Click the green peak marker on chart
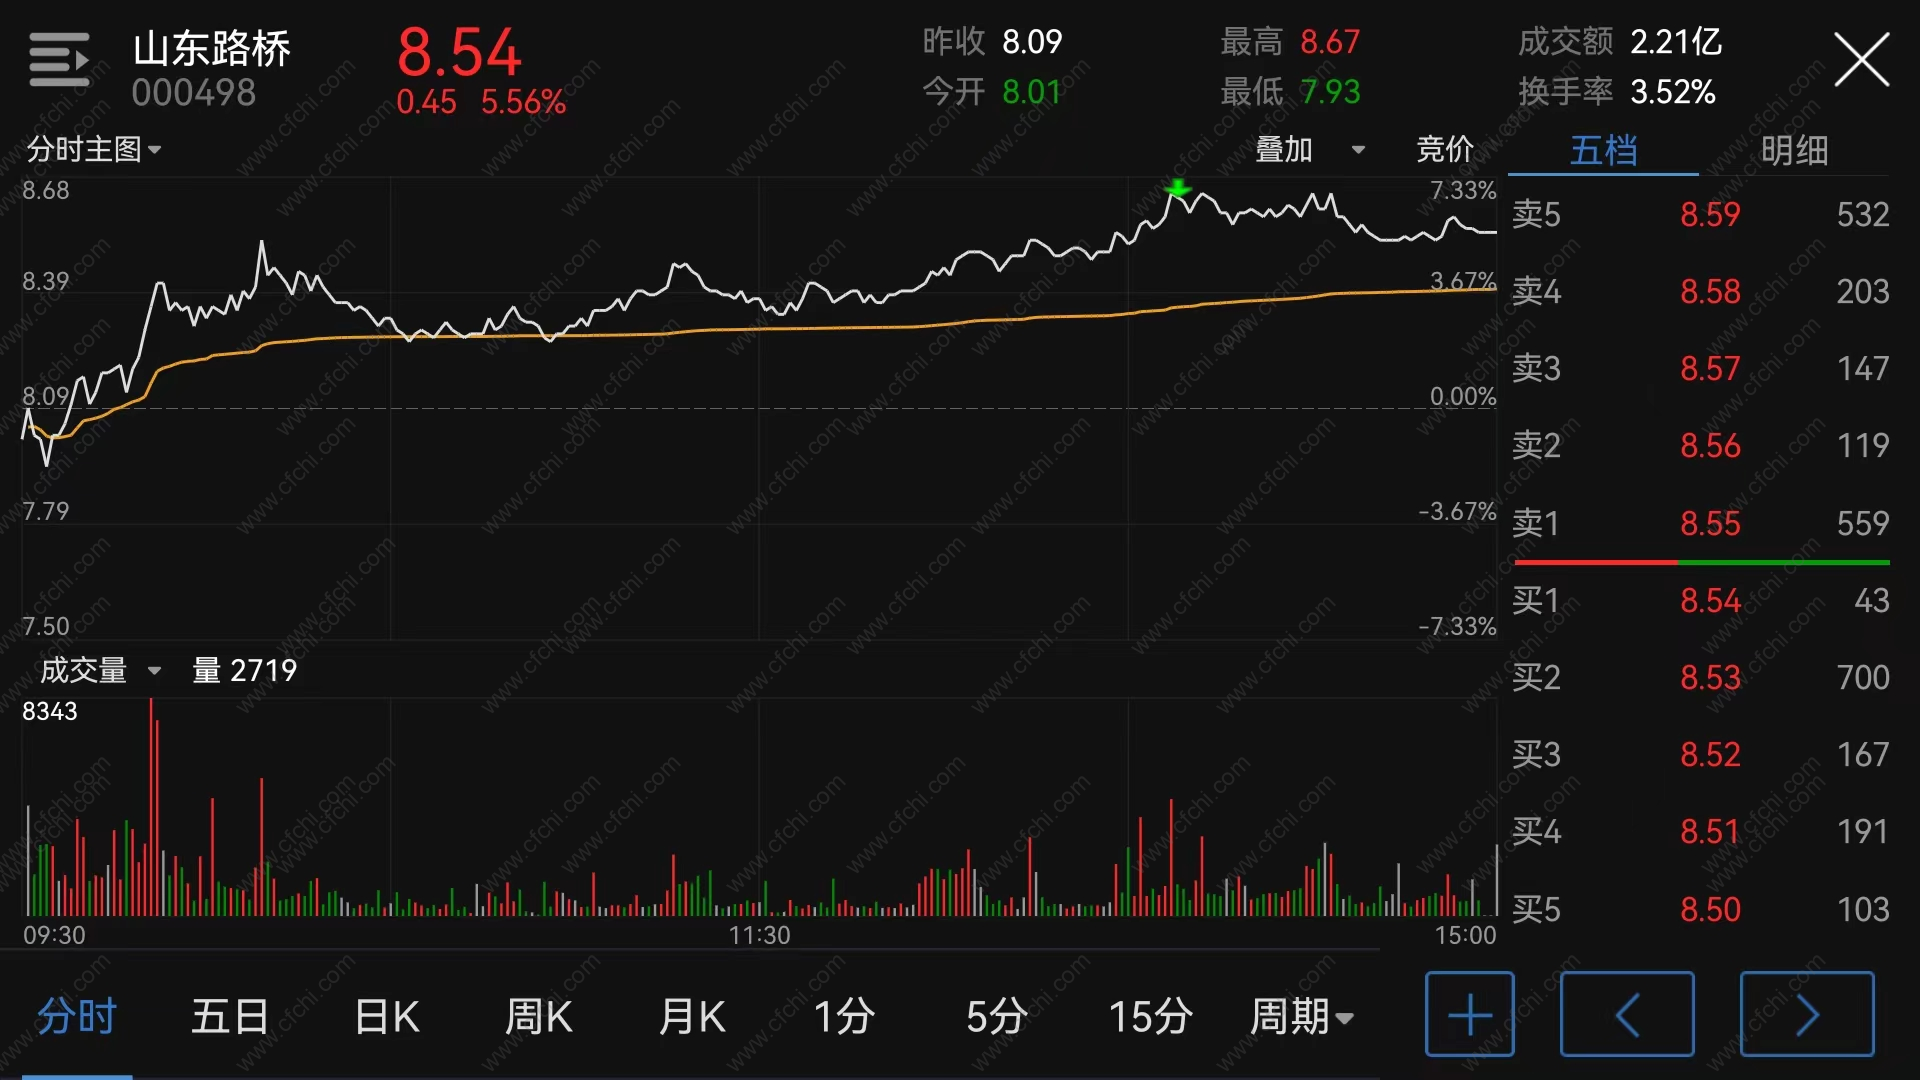Image resolution: width=1920 pixels, height=1080 pixels. pyautogui.click(x=1178, y=187)
